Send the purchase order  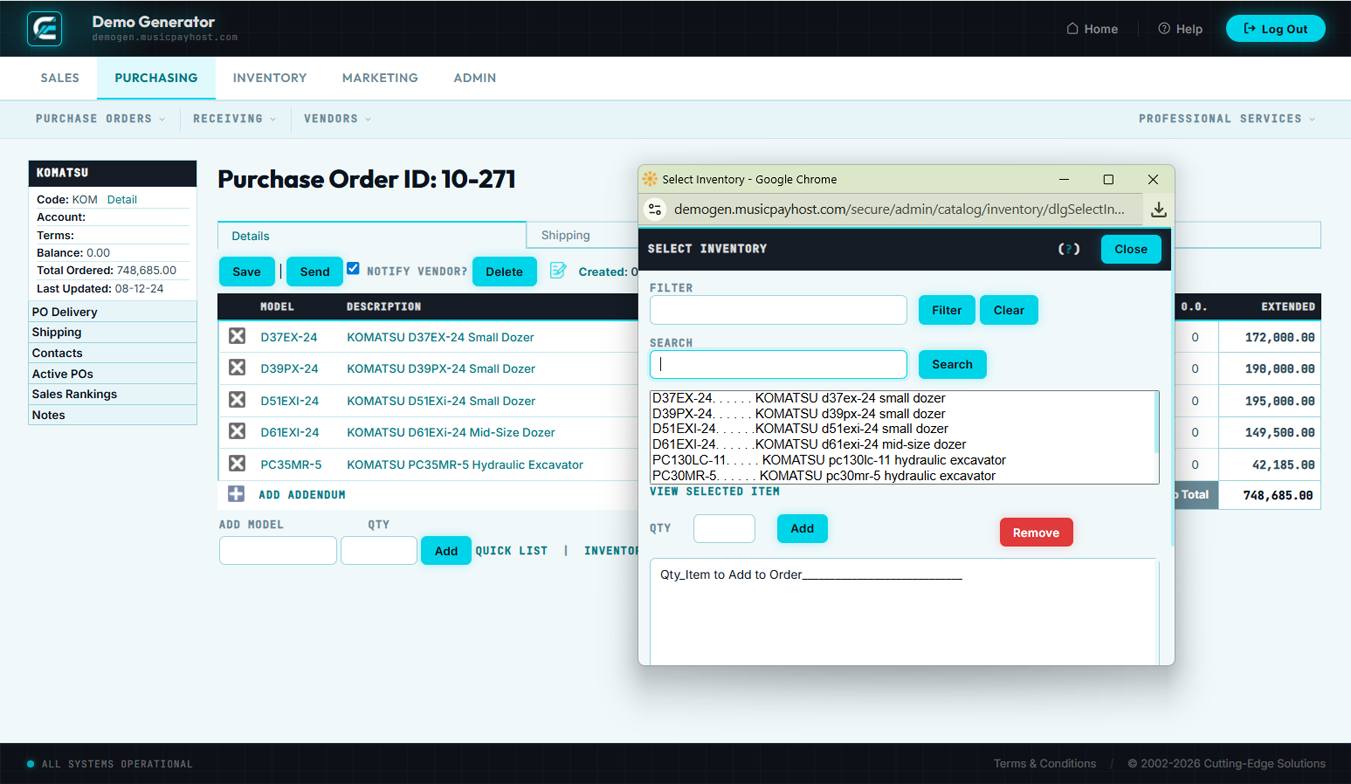315,271
